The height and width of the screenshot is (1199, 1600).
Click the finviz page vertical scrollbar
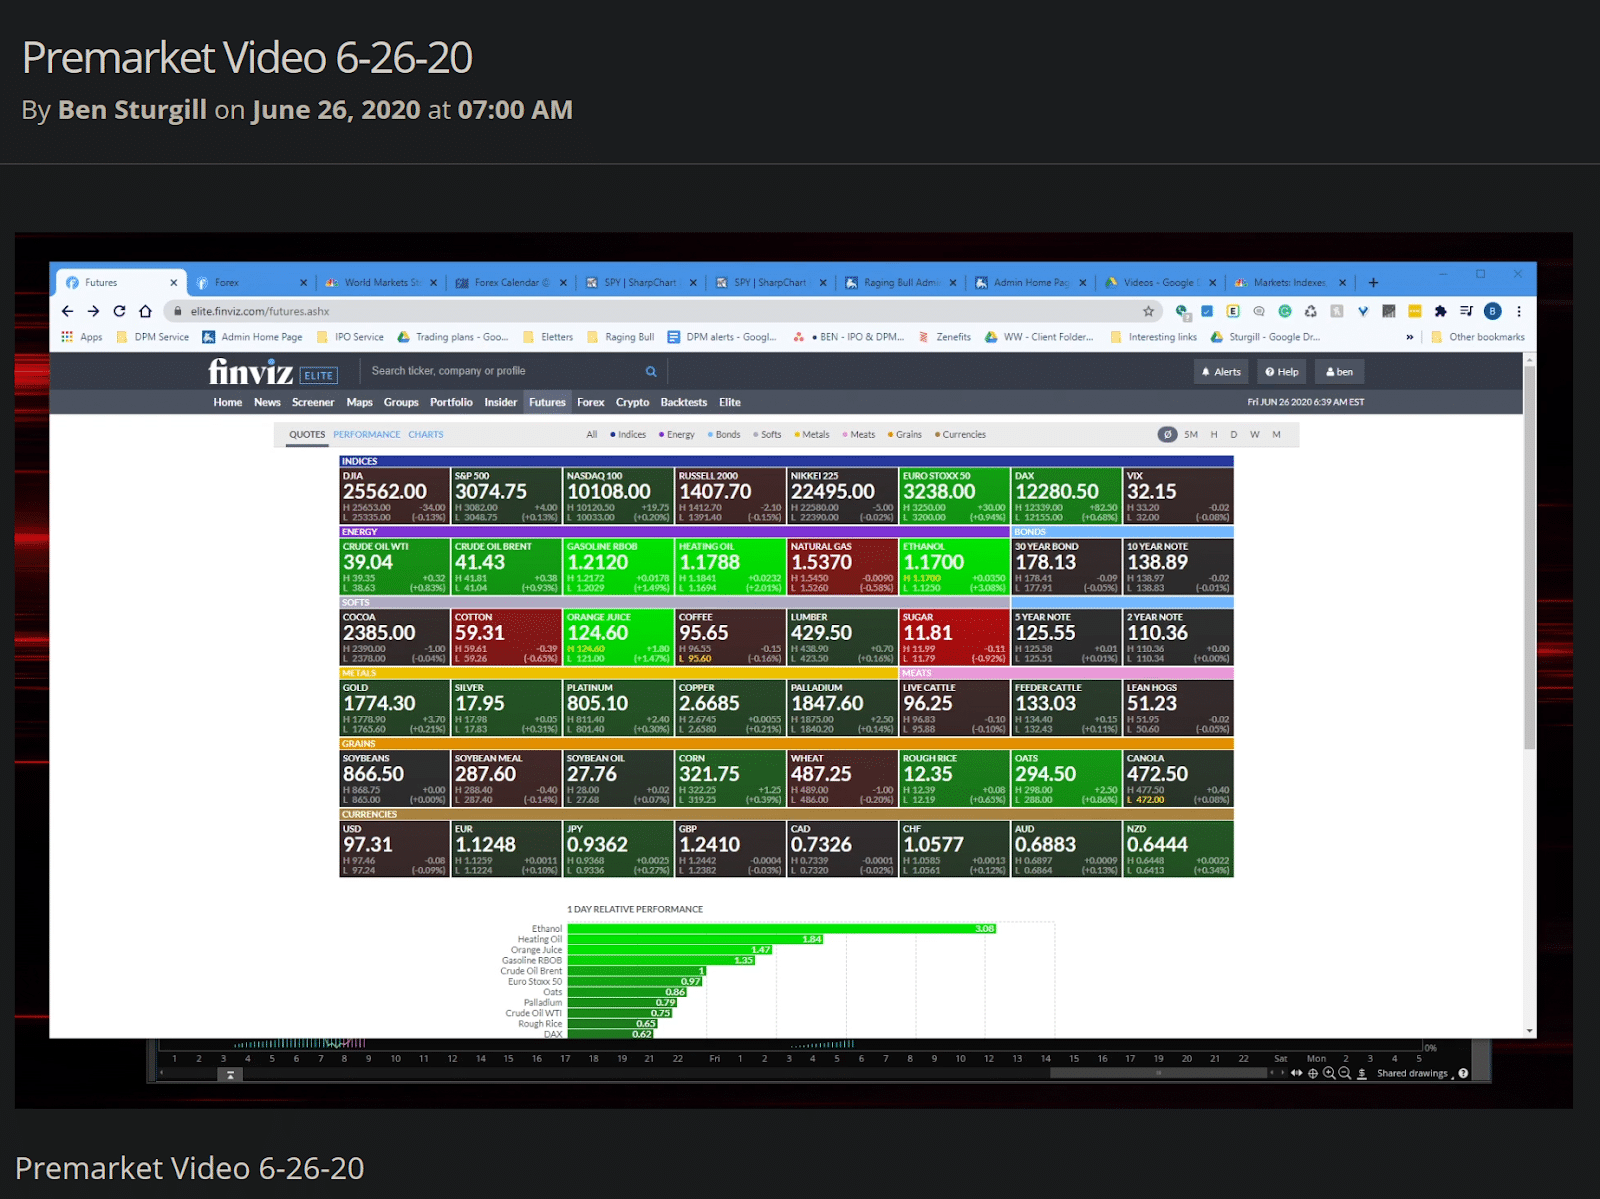[x=1529, y=558]
